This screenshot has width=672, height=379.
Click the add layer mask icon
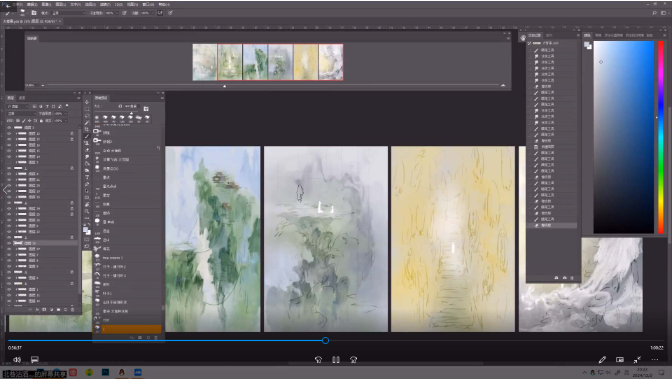(x=44, y=310)
